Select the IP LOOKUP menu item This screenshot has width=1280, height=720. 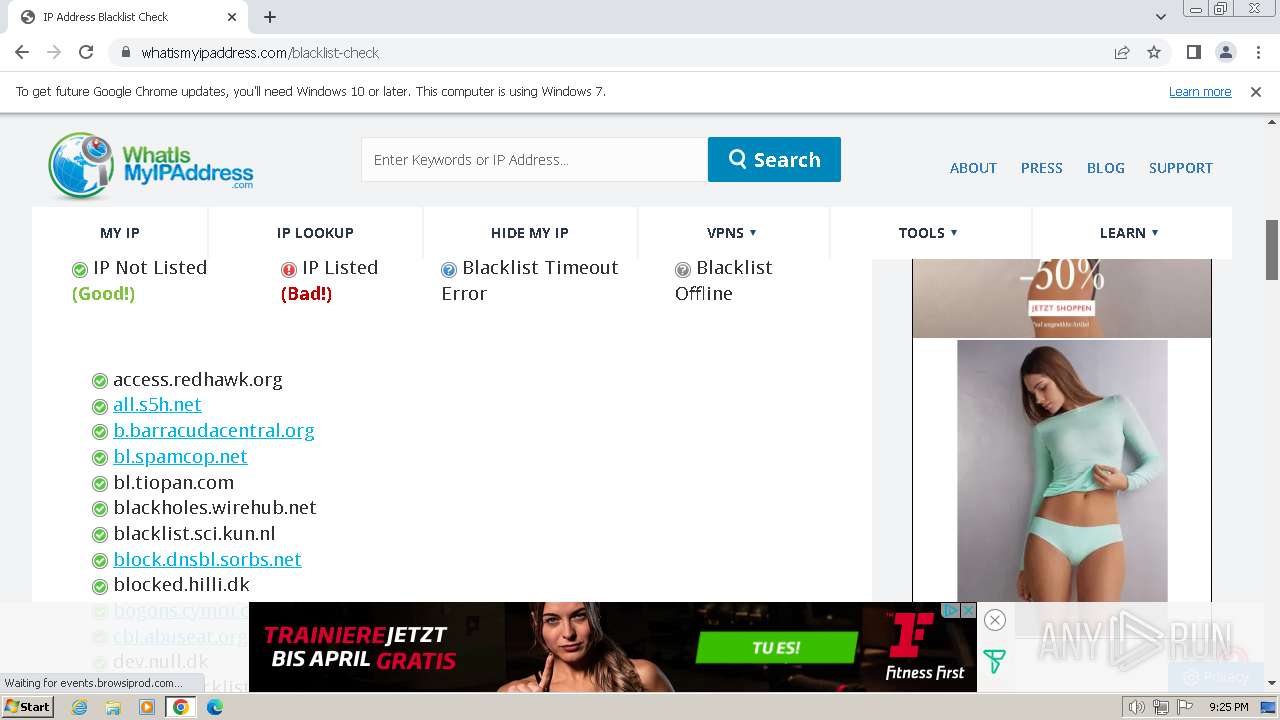[x=315, y=233]
